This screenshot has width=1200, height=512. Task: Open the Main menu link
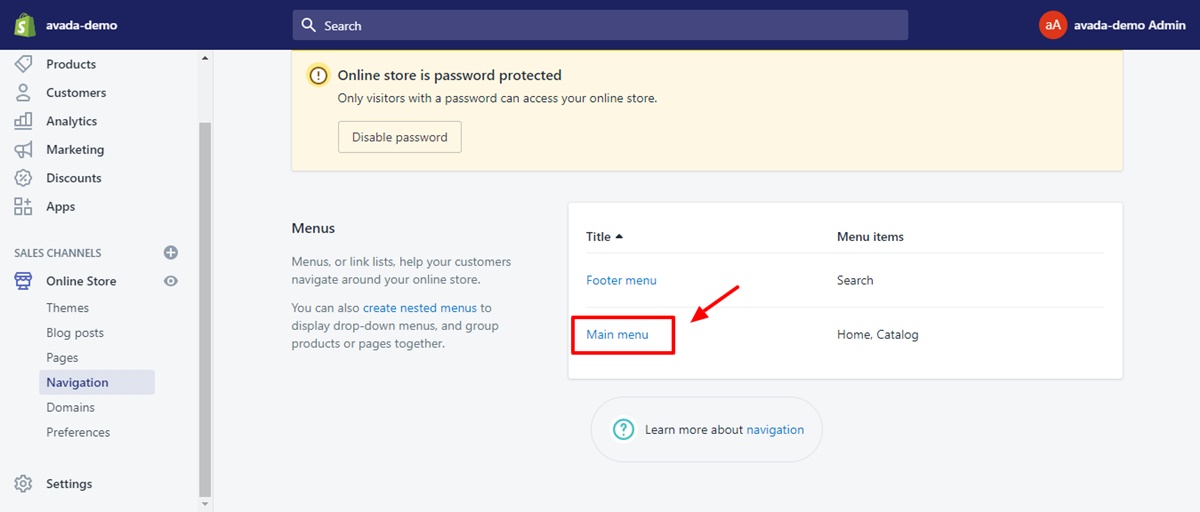(617, 334)
